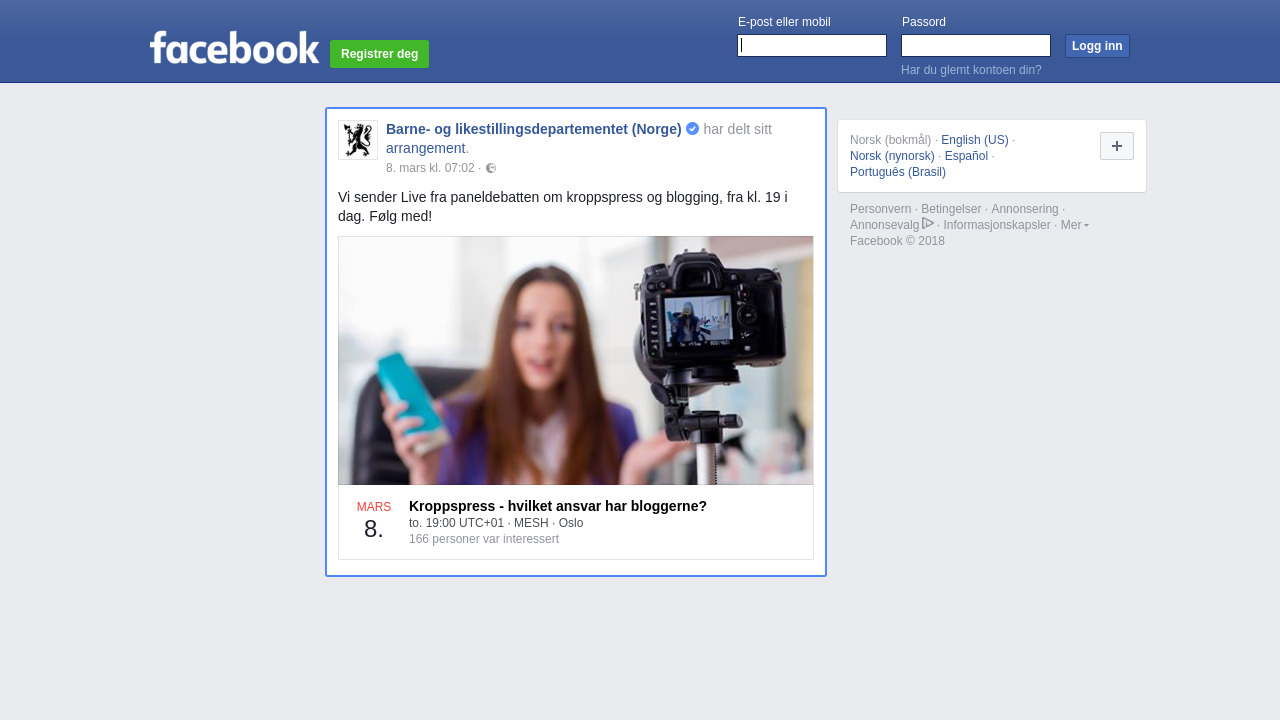The image size is (1280, 720).
Task: Follow the arrangement link in the post
Action: click(425, 148)
